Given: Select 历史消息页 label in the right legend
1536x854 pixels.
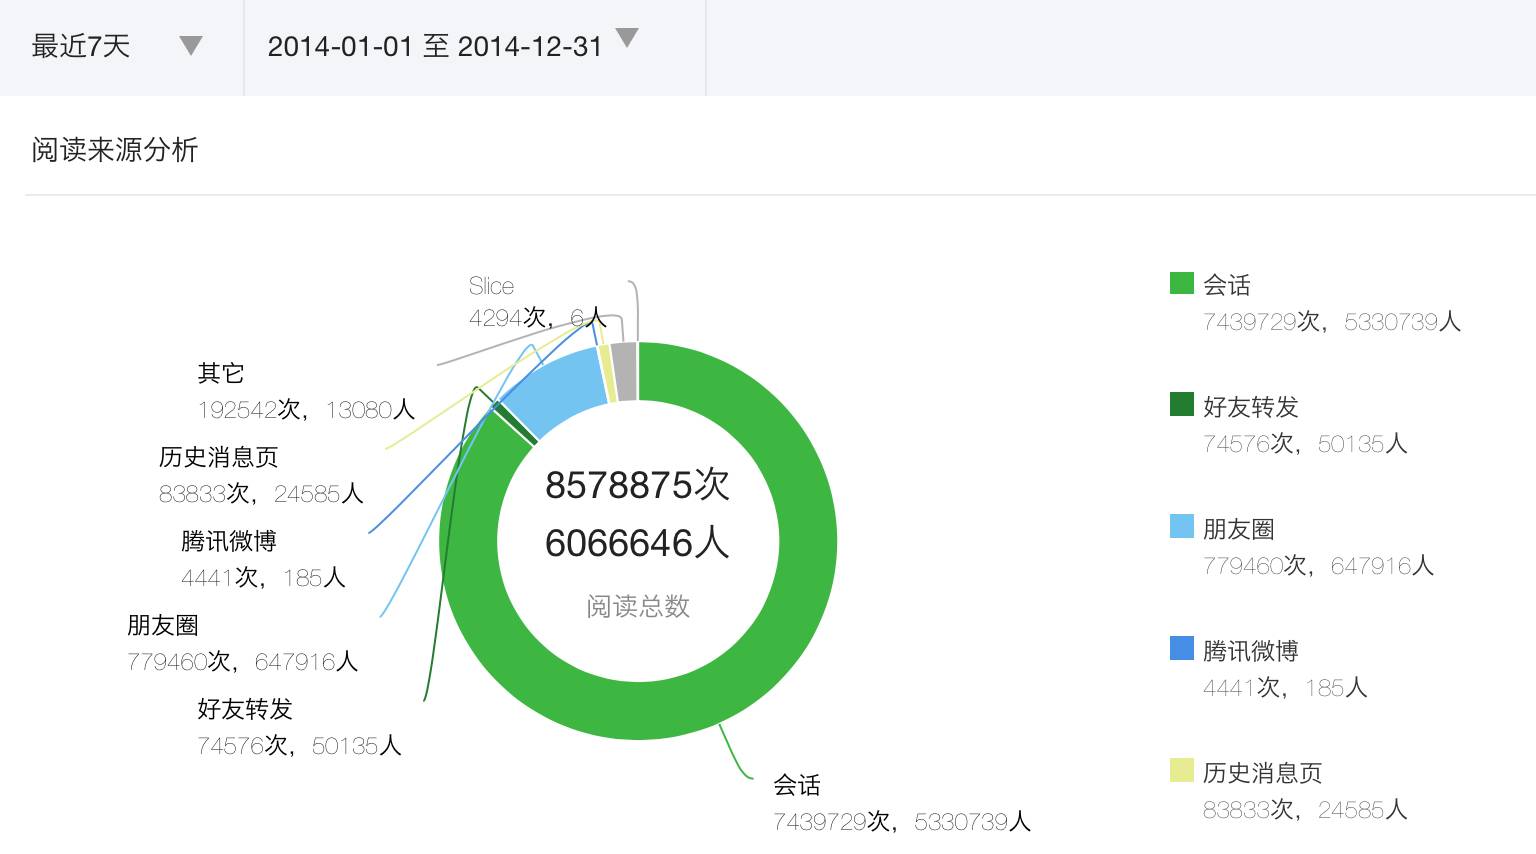Looking at the screenshot, I should (x=1263, y=773).
